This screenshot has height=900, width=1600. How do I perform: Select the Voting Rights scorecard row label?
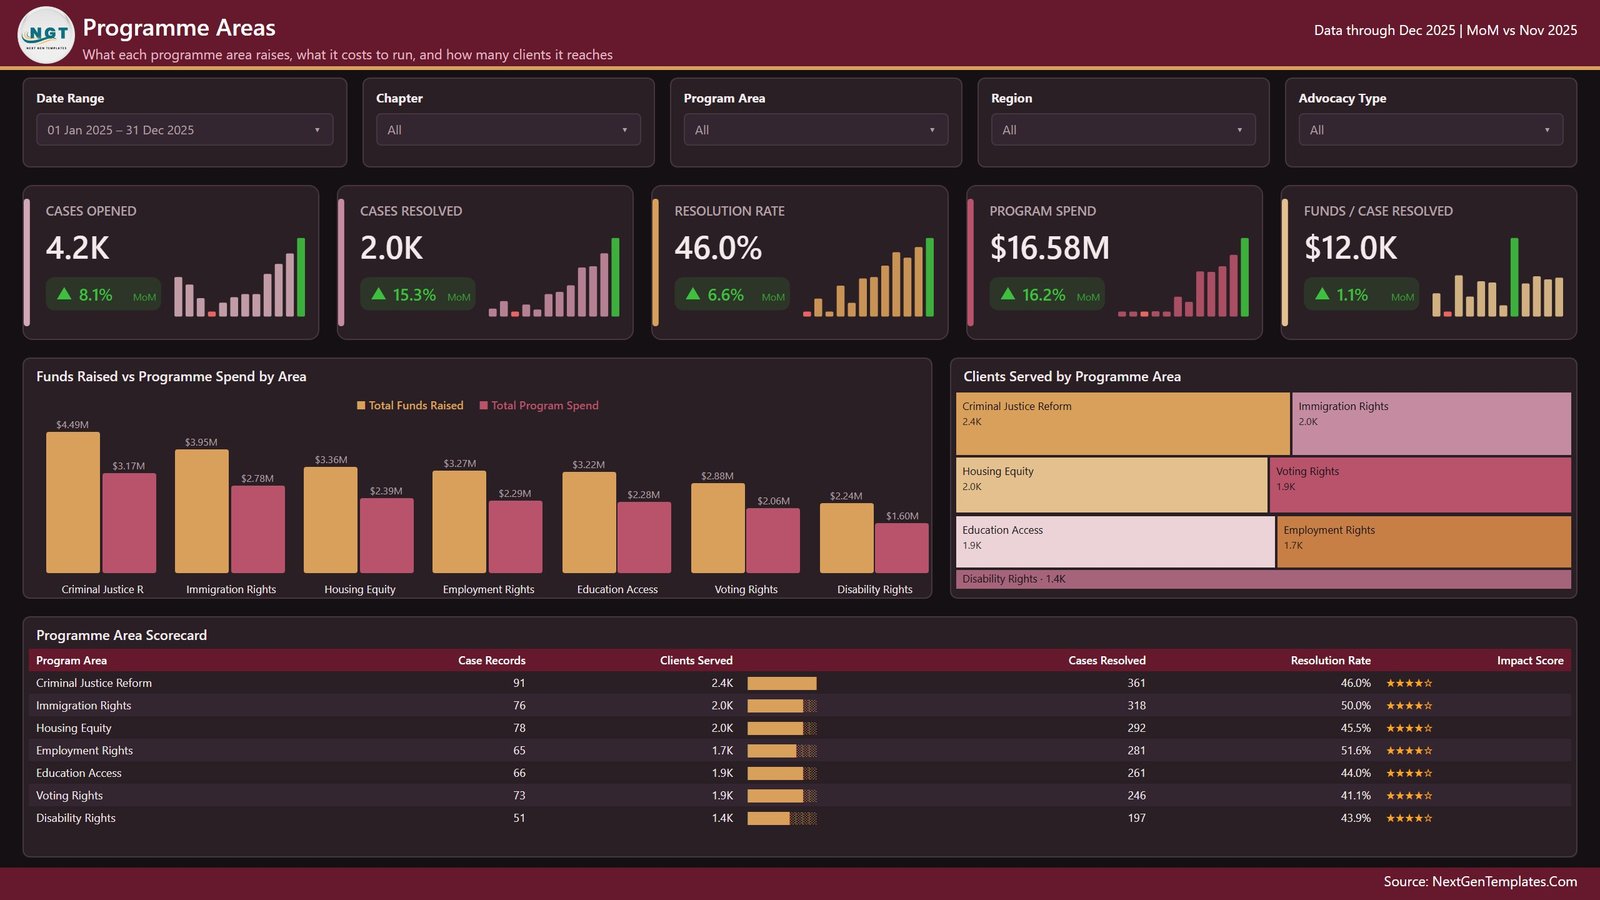pos(70,796)
